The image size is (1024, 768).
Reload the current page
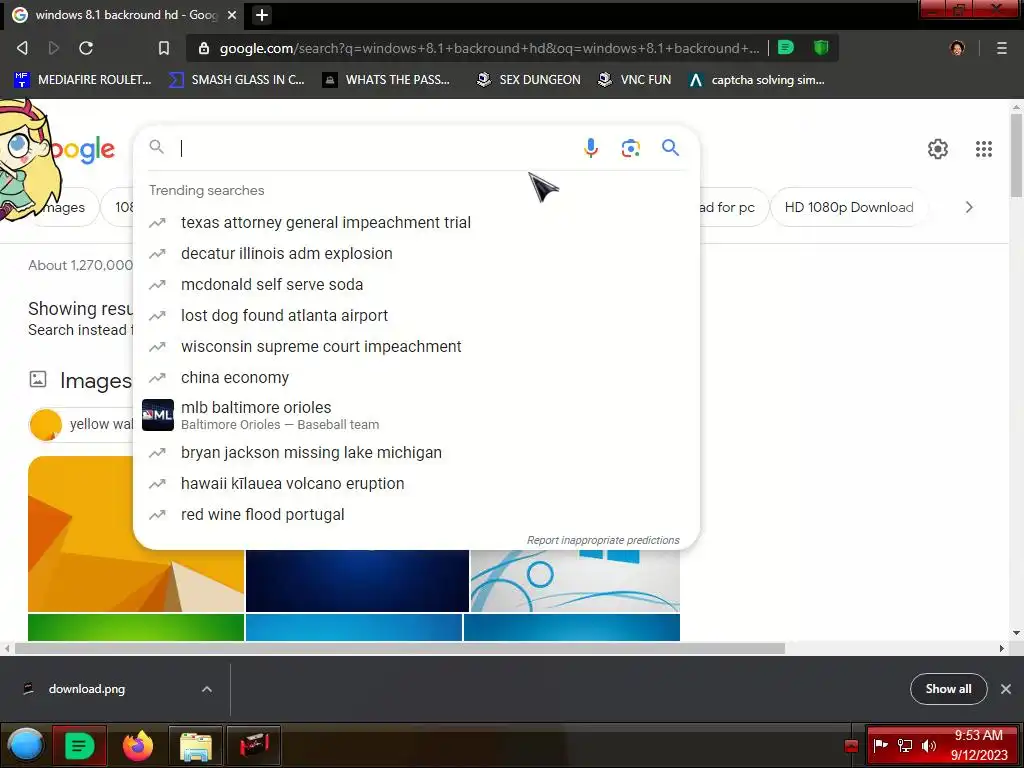(x=86, y=48)
